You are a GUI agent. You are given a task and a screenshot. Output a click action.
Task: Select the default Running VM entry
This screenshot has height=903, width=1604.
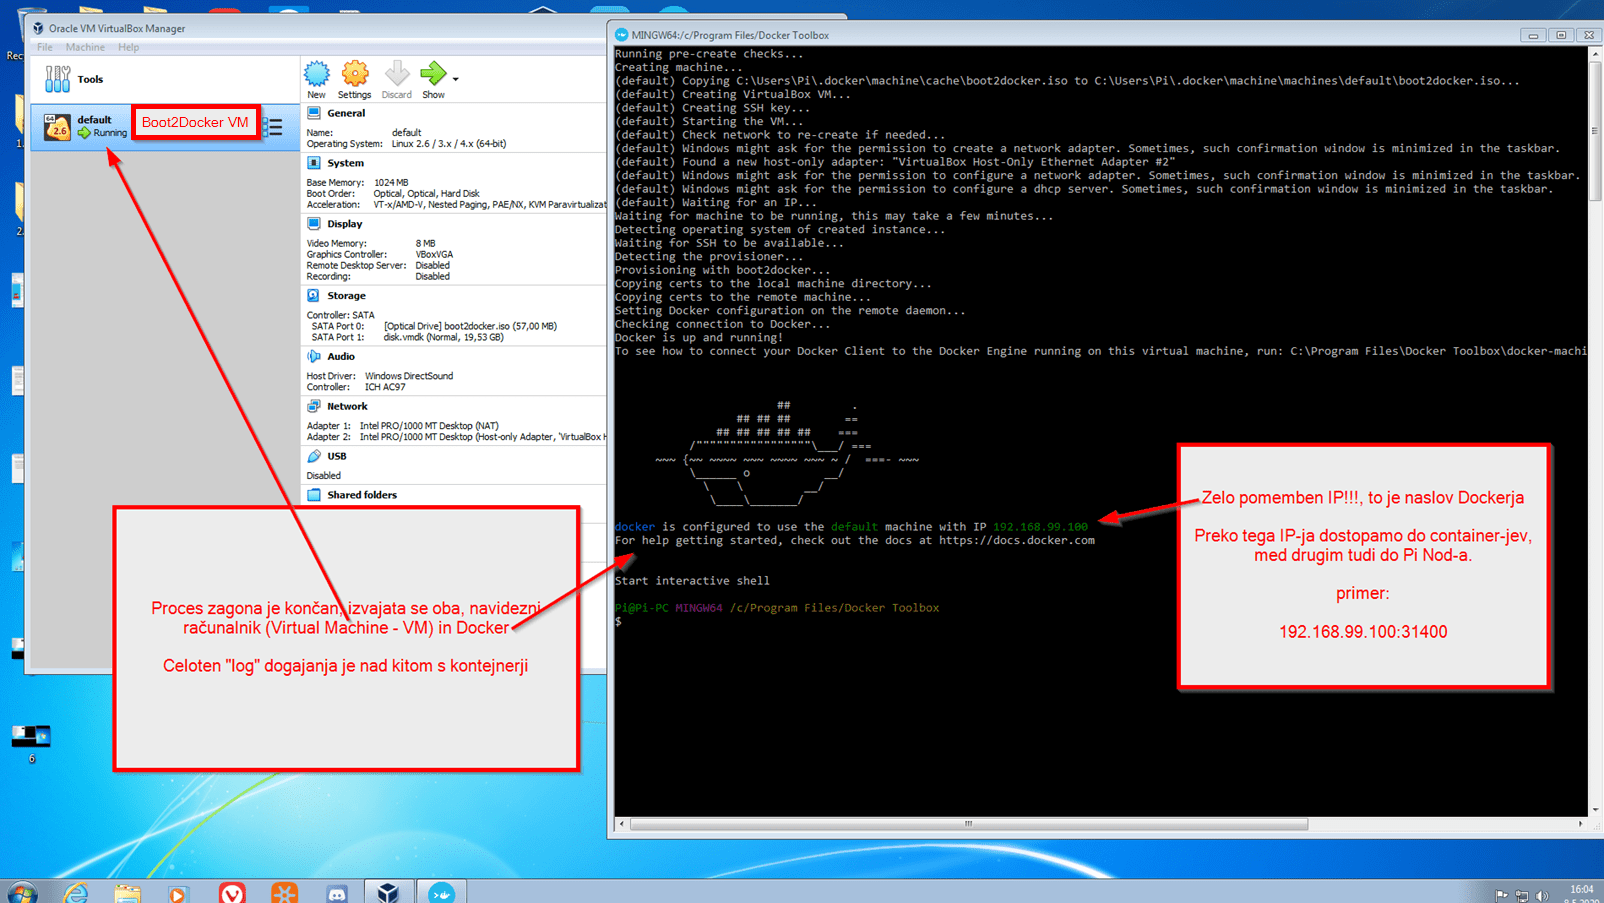pos(165,126)
